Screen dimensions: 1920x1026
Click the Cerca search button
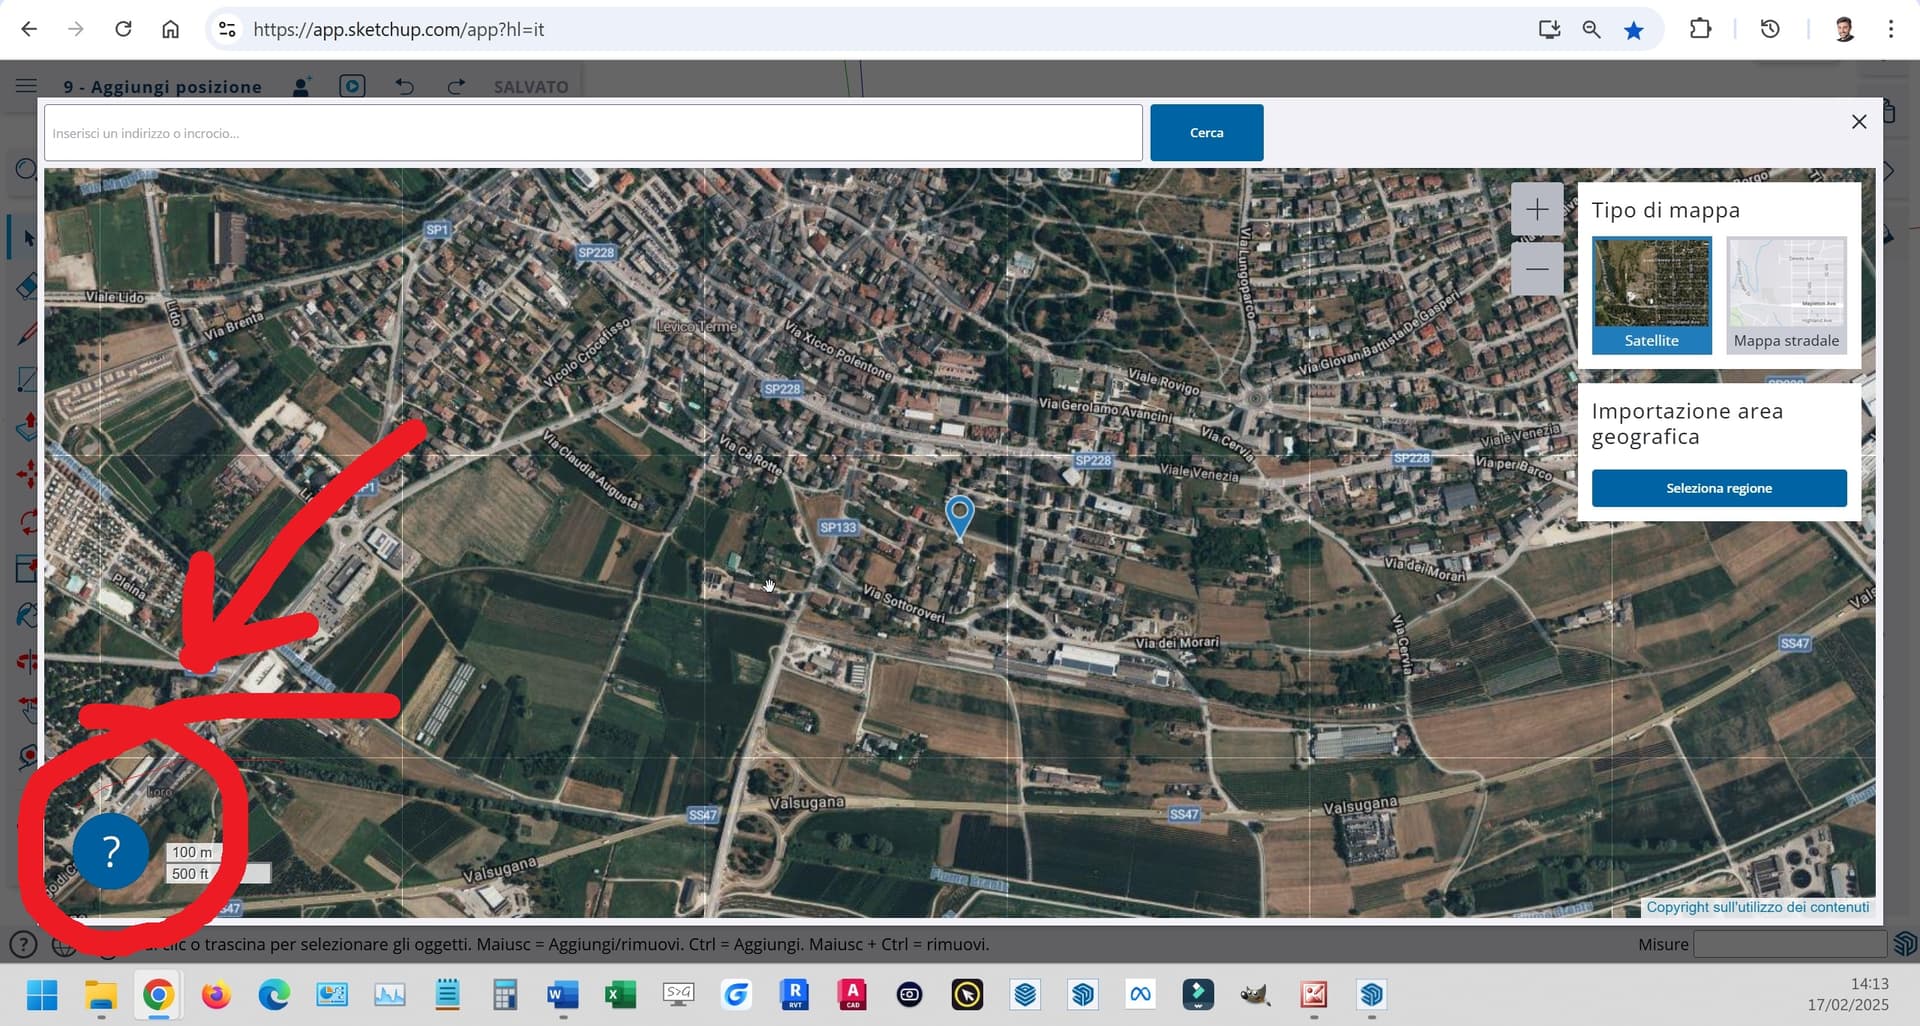[x=1207, y=133]
